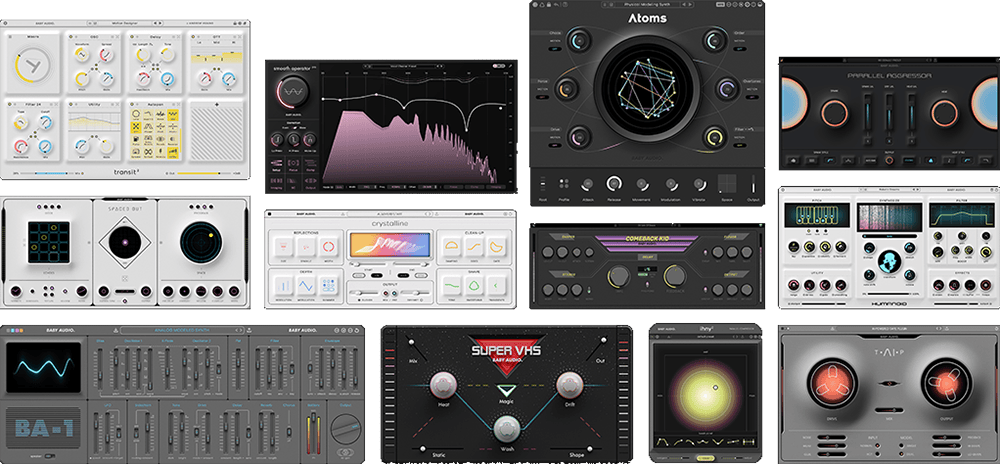The height and width of the screenshot is (464, 1000).
Task: Open Transit Motion Designer preset menu
Action: click(125, 23)
